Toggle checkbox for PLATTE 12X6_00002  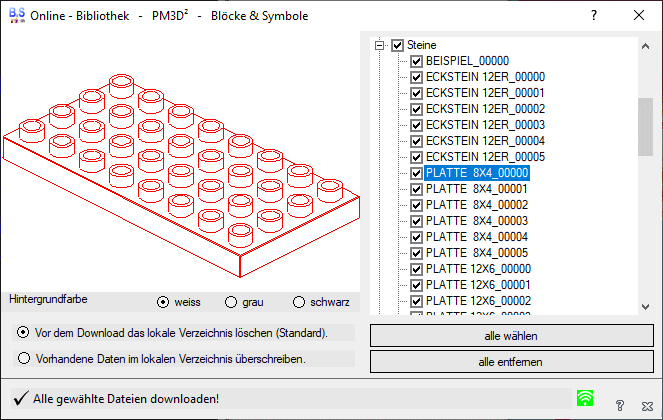click(x=416, y=301)
